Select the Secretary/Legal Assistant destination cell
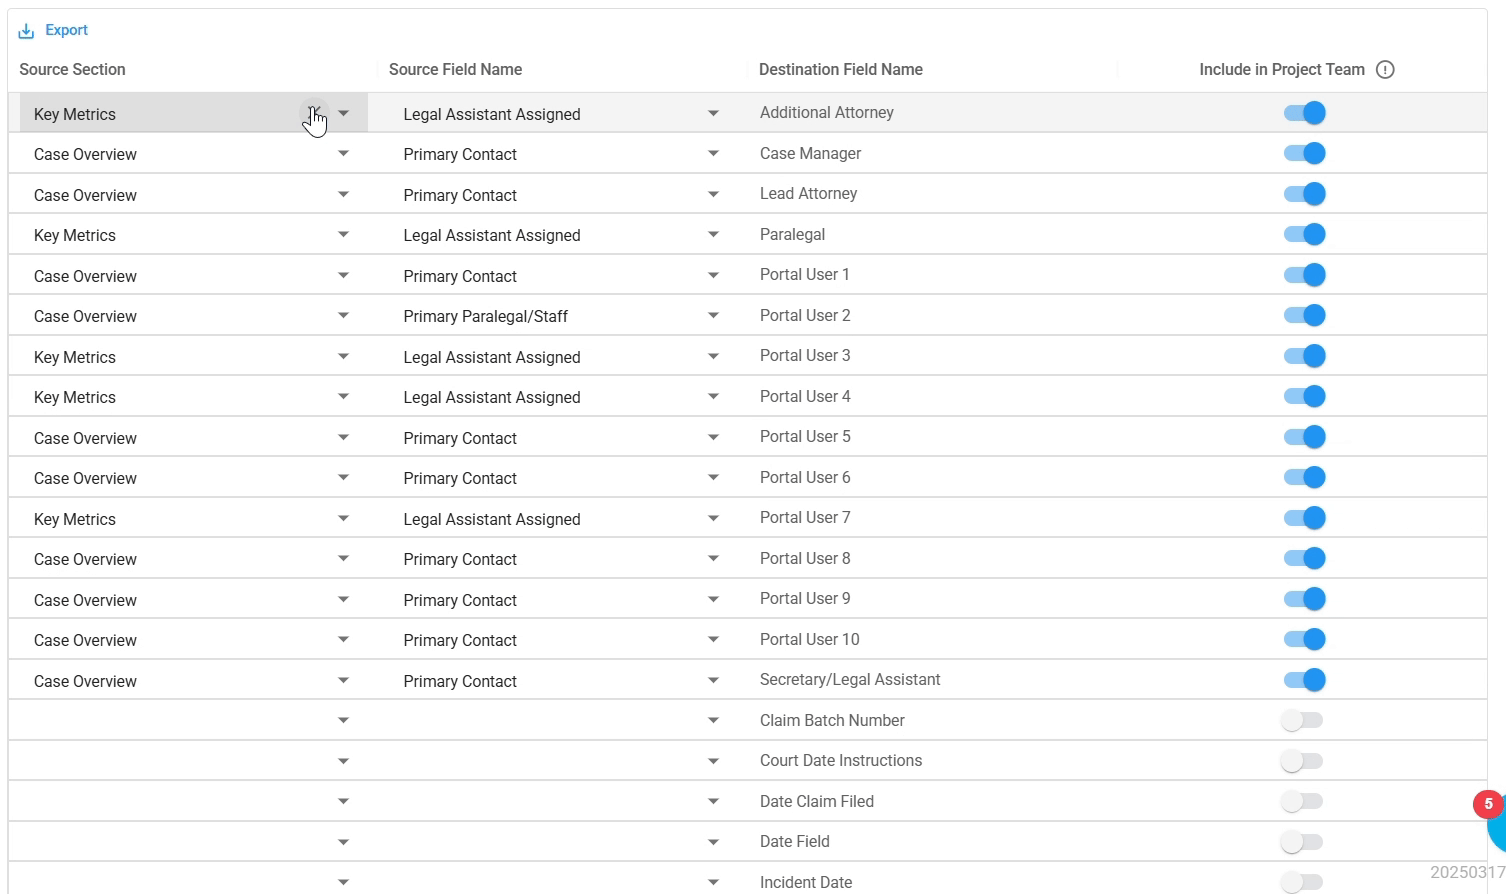Viewport: 1506px width, 894px height. tap(850, 679)
